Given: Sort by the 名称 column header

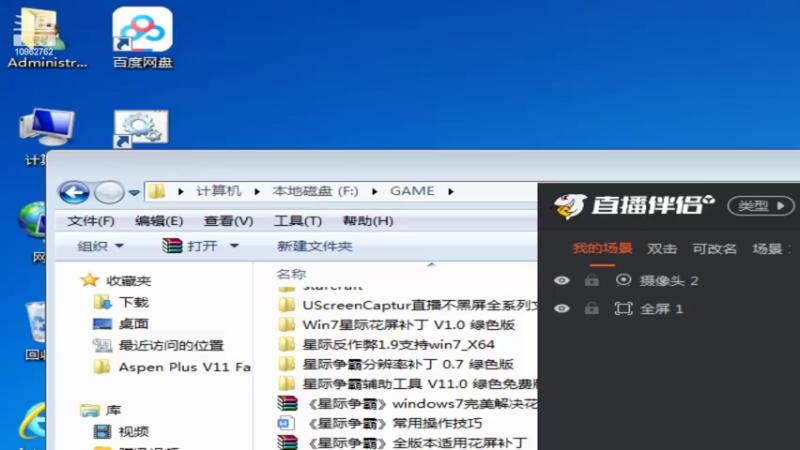Looking at the screenshot, I should 291,274.
